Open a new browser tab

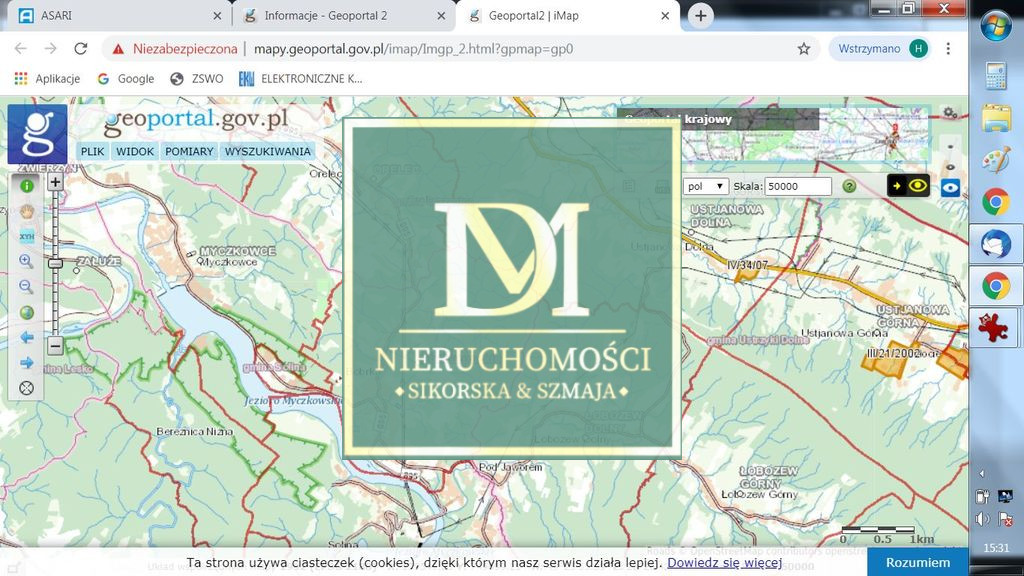click(x=700, y=16)
